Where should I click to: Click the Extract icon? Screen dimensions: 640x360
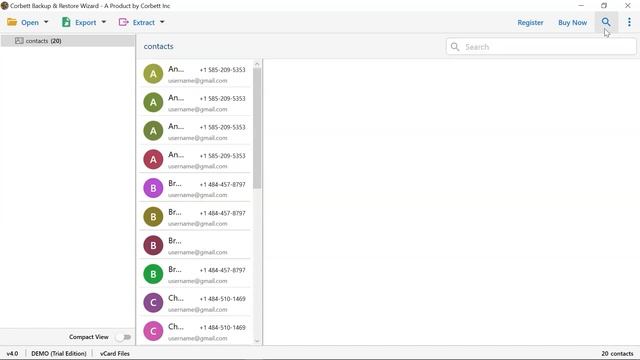coord(123,22)
